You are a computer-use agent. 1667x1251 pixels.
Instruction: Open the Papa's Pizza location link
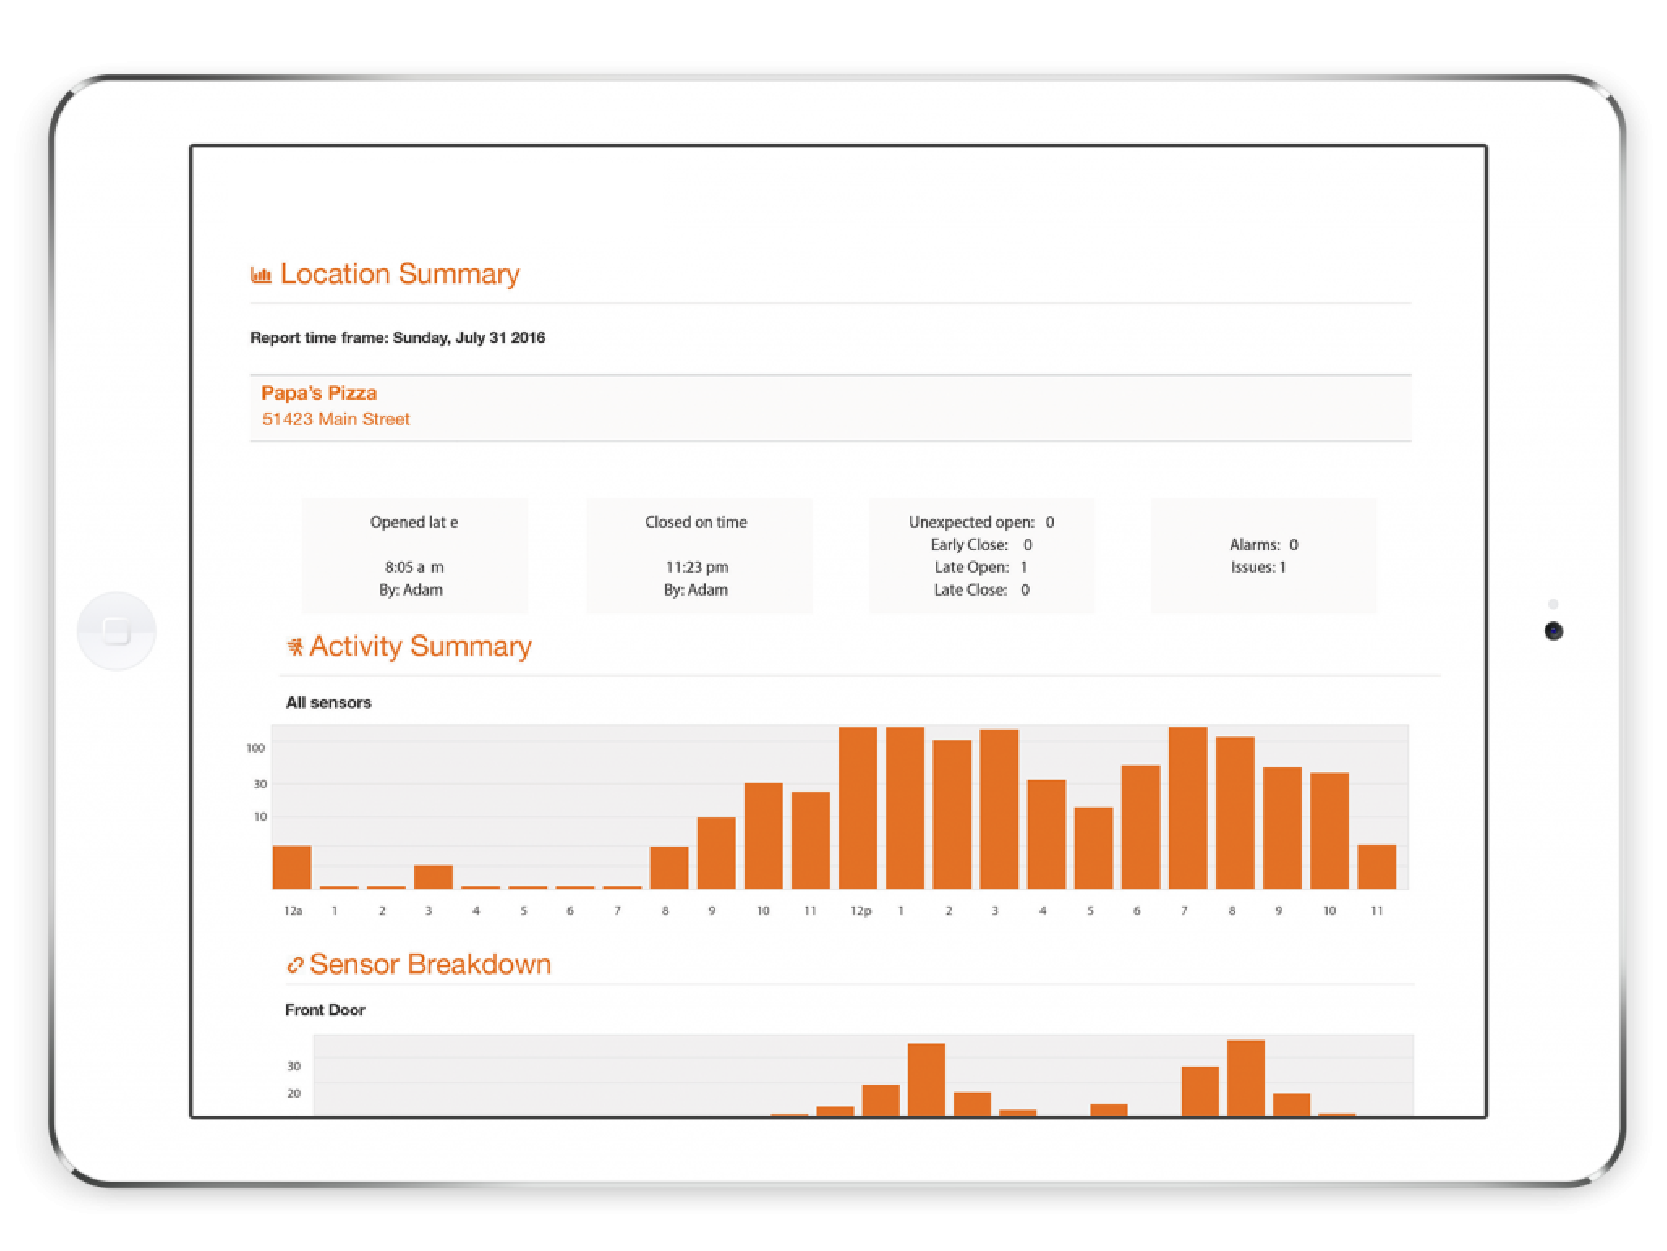319,393
